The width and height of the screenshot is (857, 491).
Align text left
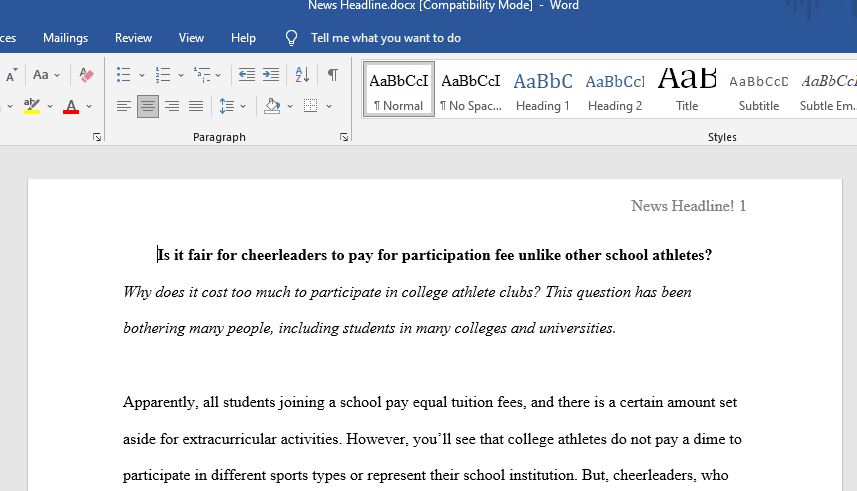click(124, 106)
